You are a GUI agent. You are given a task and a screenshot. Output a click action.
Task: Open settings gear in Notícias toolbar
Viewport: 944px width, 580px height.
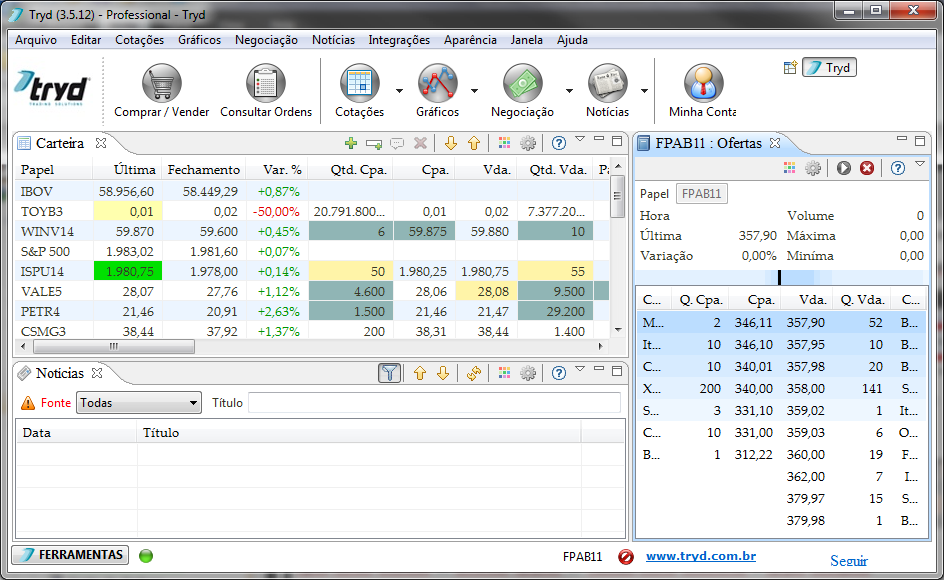(x=528, y=373)
